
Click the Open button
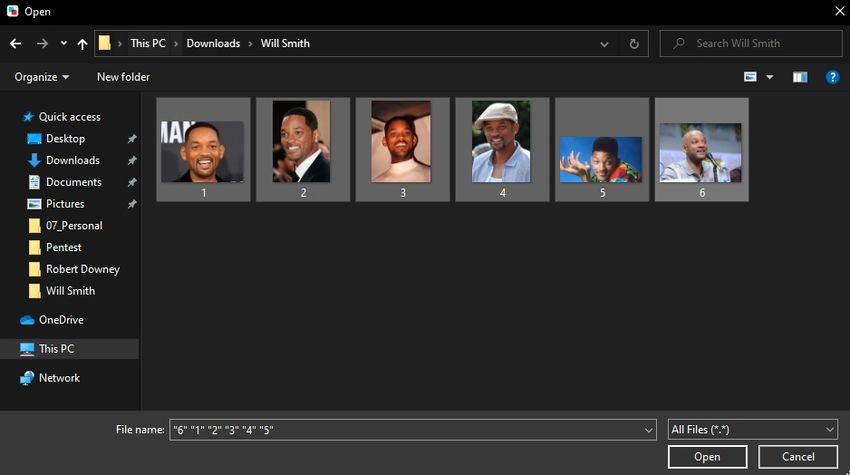click(x=707, y=457)
